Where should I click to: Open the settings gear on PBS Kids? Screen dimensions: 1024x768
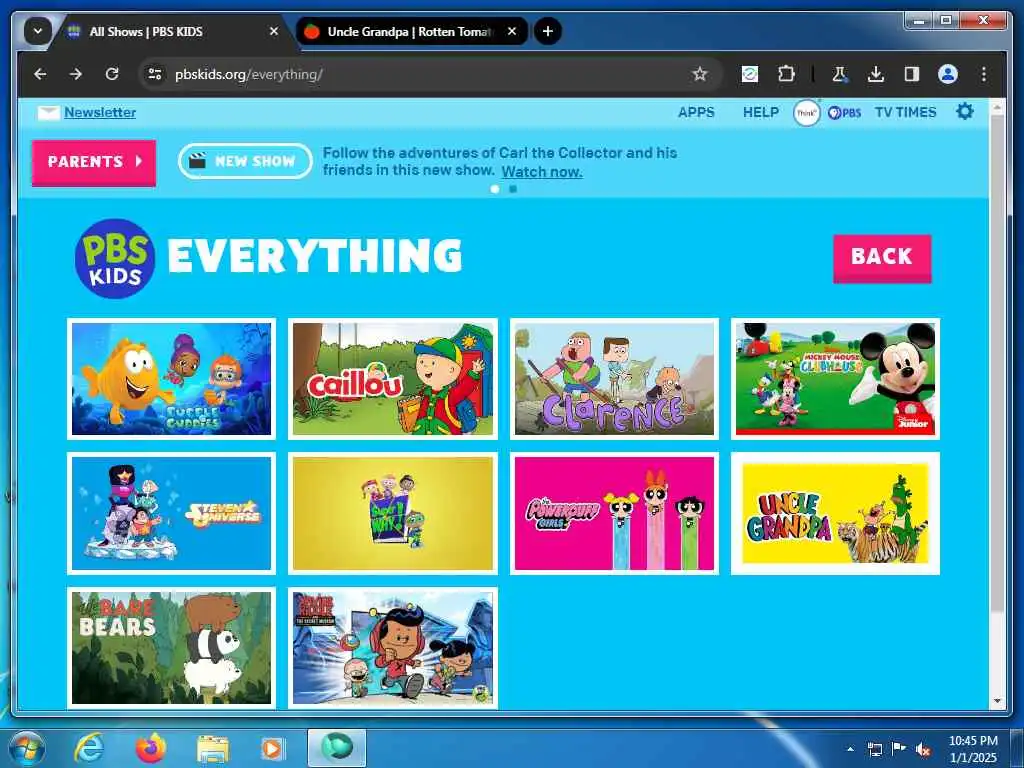point(965,112)
